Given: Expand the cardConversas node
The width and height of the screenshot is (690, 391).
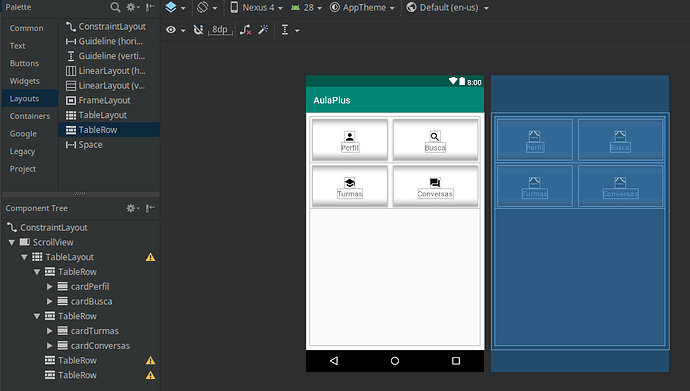Looking at the screenshot, I should pyautogui.click(x=50, y=346).
